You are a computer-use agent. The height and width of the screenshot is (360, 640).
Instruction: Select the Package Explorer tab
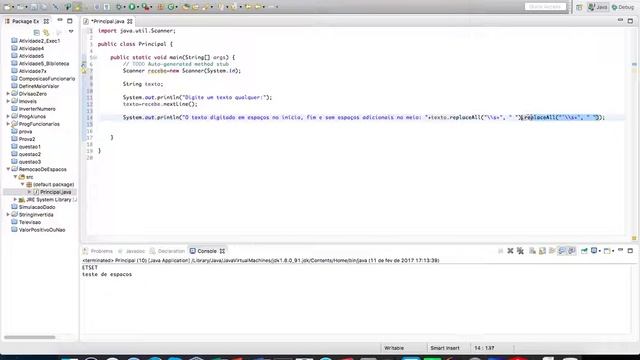27,21
